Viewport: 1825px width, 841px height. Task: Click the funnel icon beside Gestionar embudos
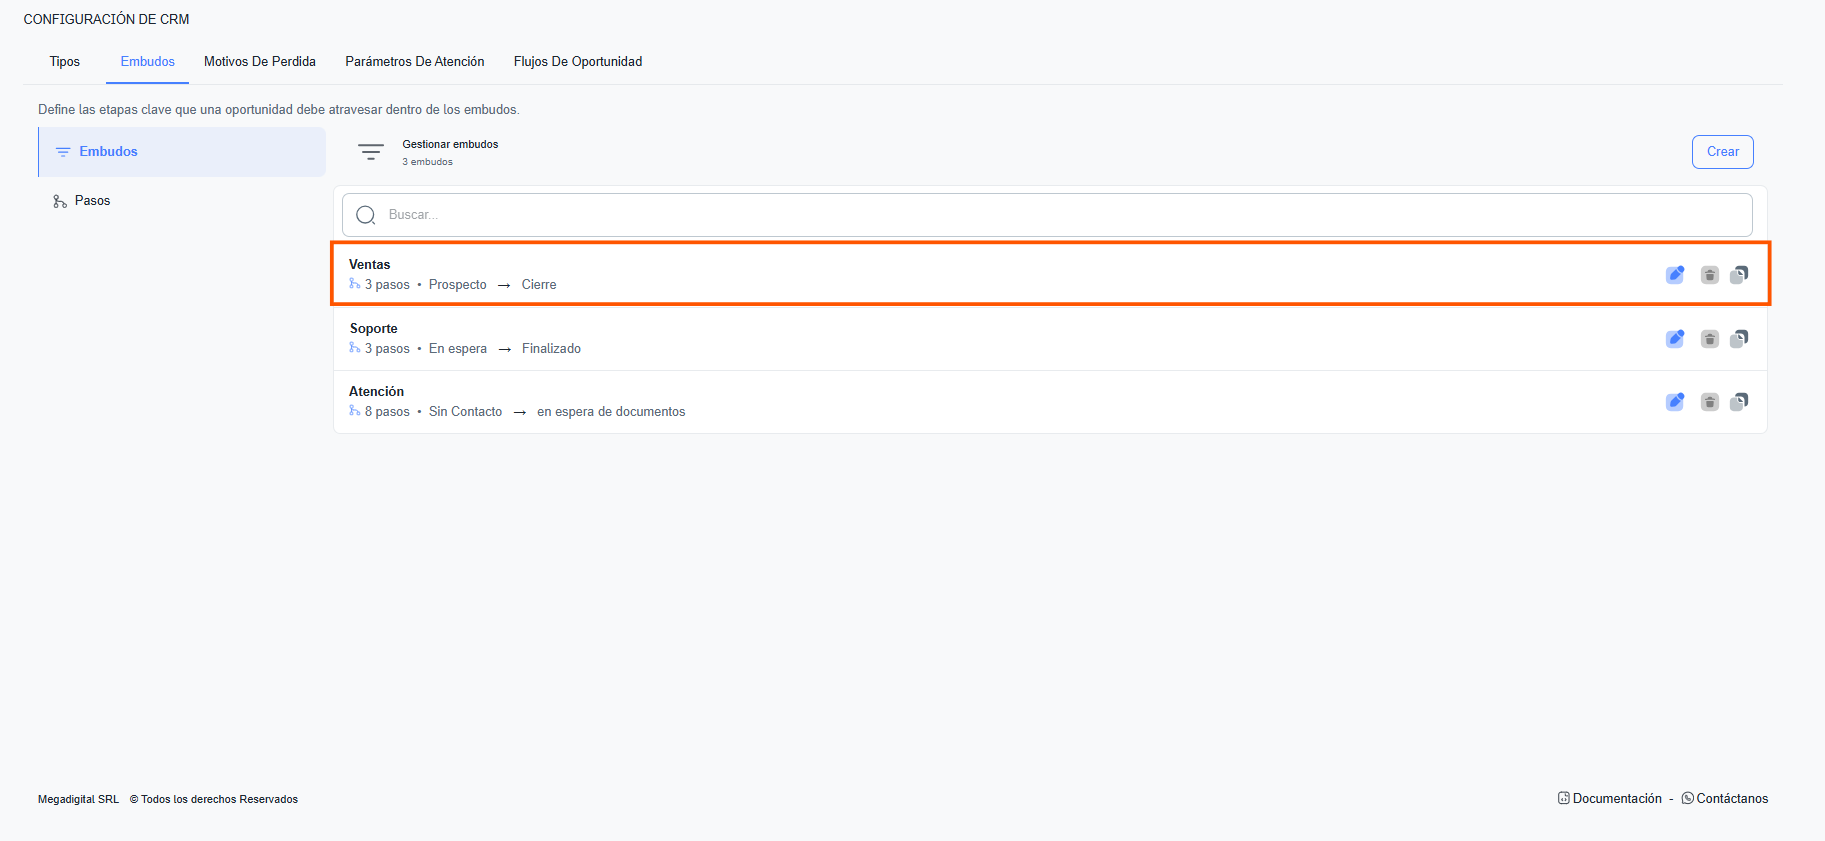371,152
